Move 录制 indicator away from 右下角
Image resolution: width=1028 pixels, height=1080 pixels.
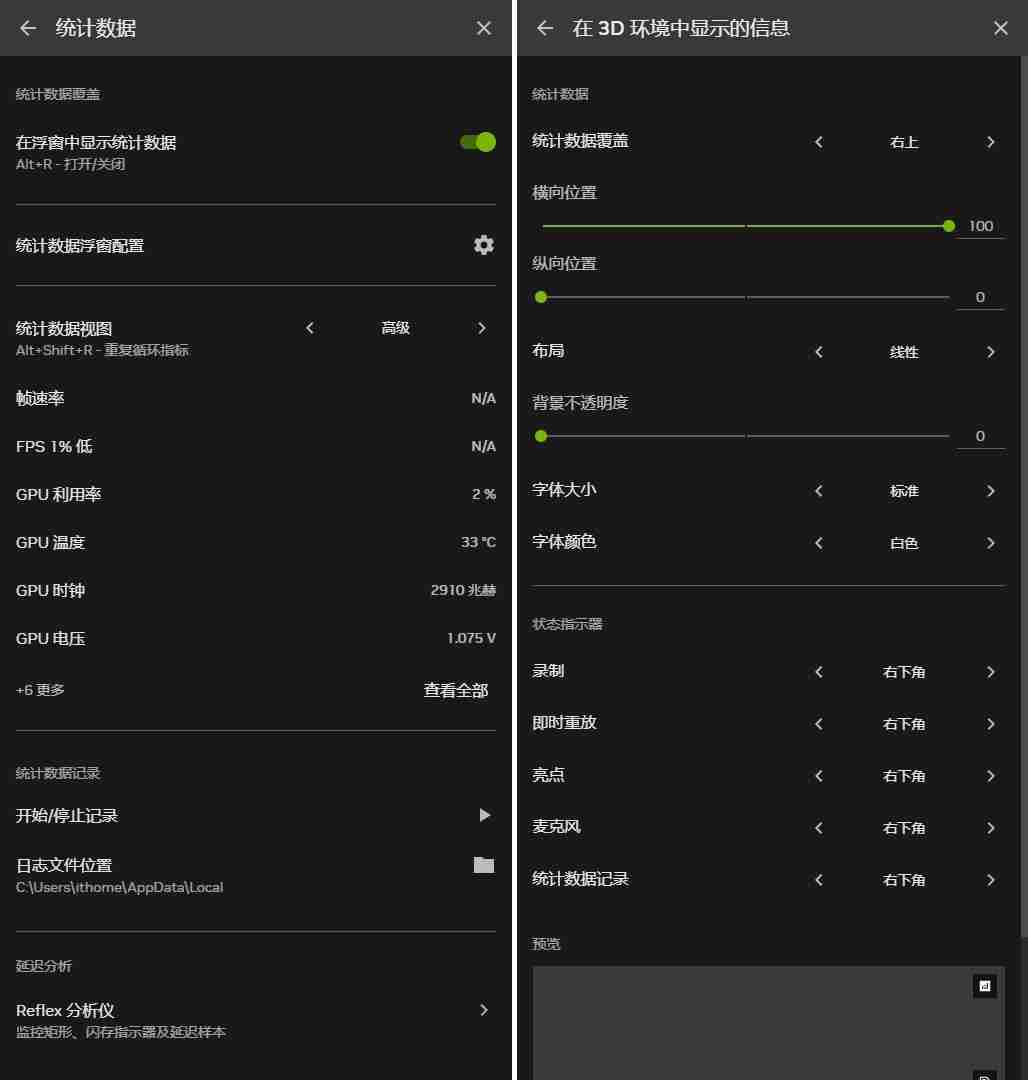pos(991,671)
